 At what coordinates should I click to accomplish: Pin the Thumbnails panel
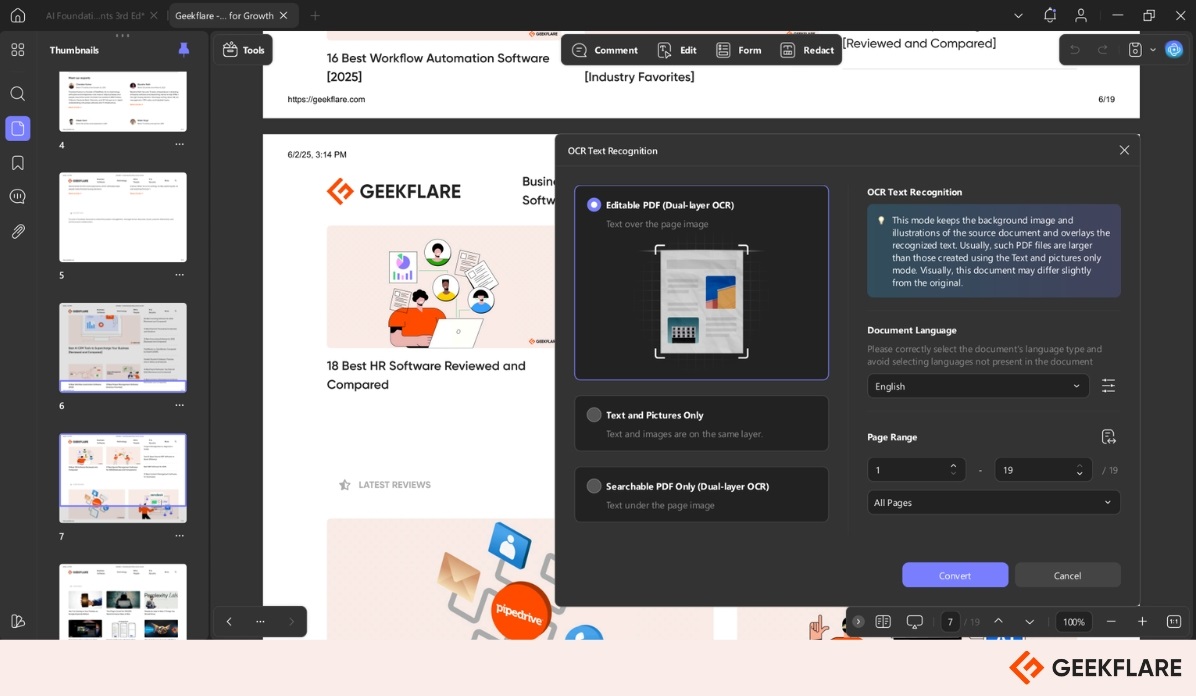pyautogui.click(x=184, y=50)
